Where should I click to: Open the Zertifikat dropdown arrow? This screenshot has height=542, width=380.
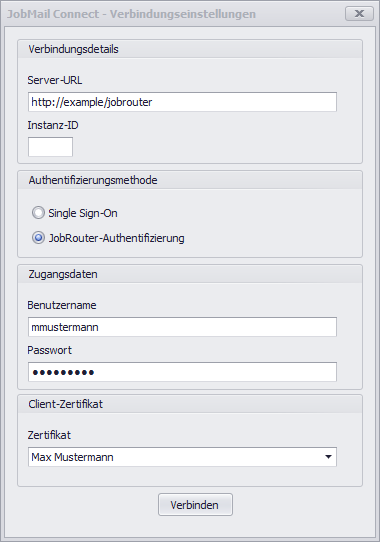[328, 457]
